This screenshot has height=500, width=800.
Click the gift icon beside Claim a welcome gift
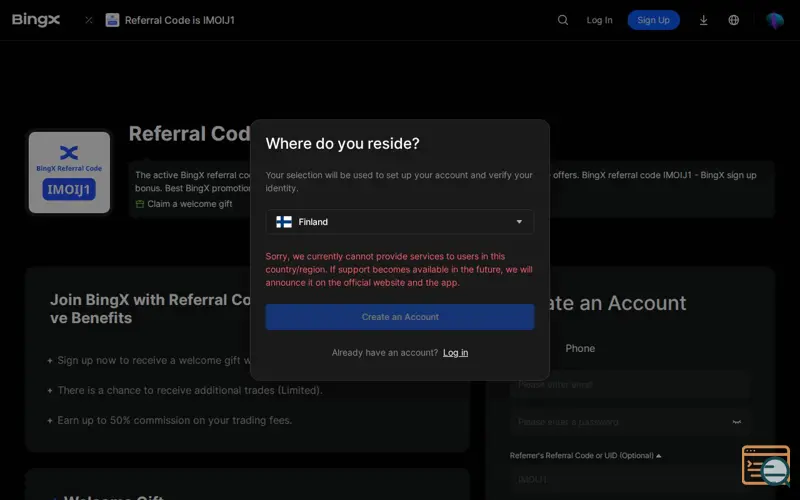(x=140, y=204)
